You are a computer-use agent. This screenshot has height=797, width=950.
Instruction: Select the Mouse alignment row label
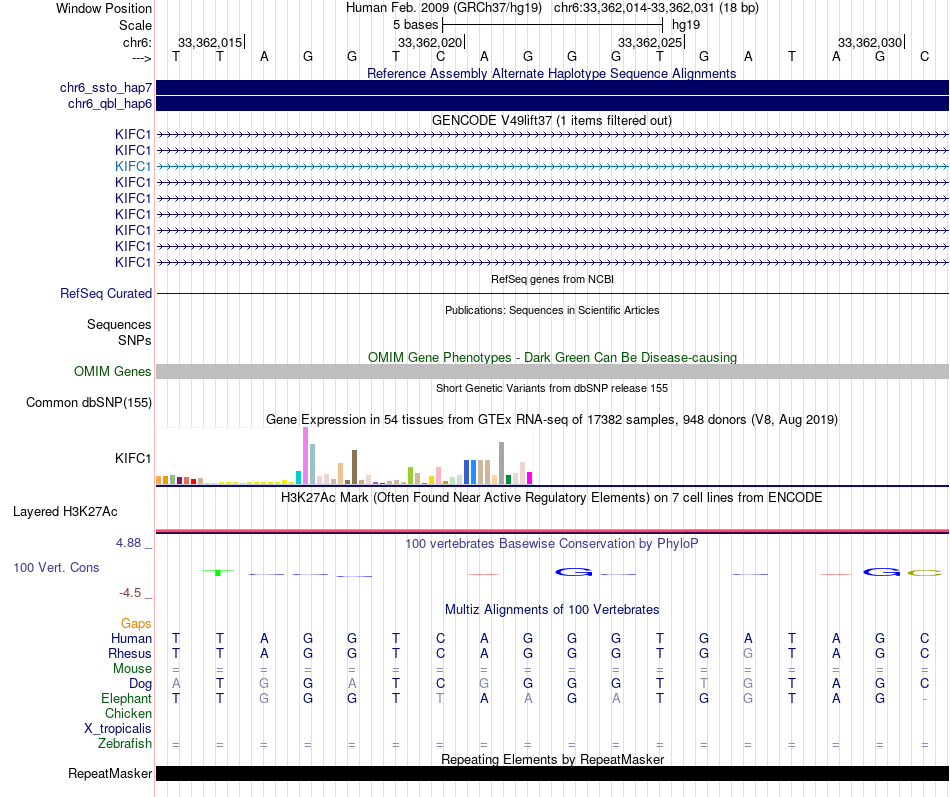[x=132, y=669]
